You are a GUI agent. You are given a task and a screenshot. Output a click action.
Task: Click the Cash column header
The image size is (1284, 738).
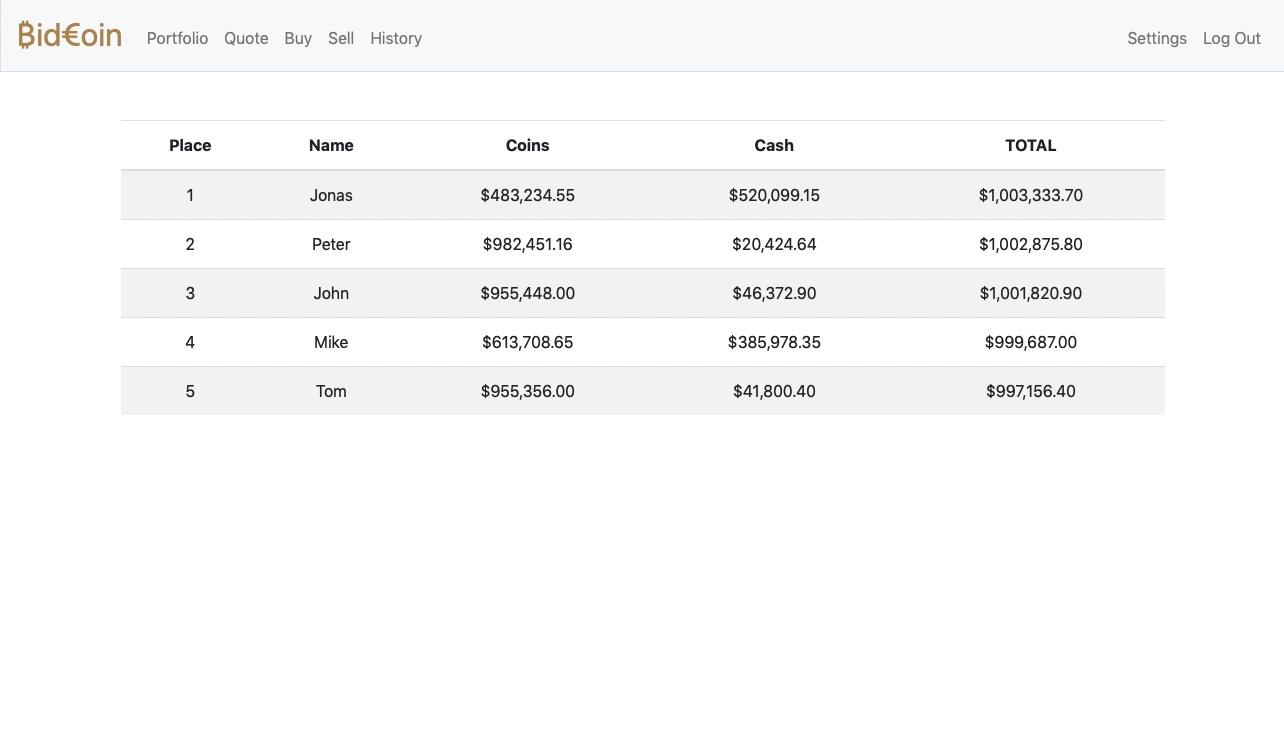pos(774,145)
